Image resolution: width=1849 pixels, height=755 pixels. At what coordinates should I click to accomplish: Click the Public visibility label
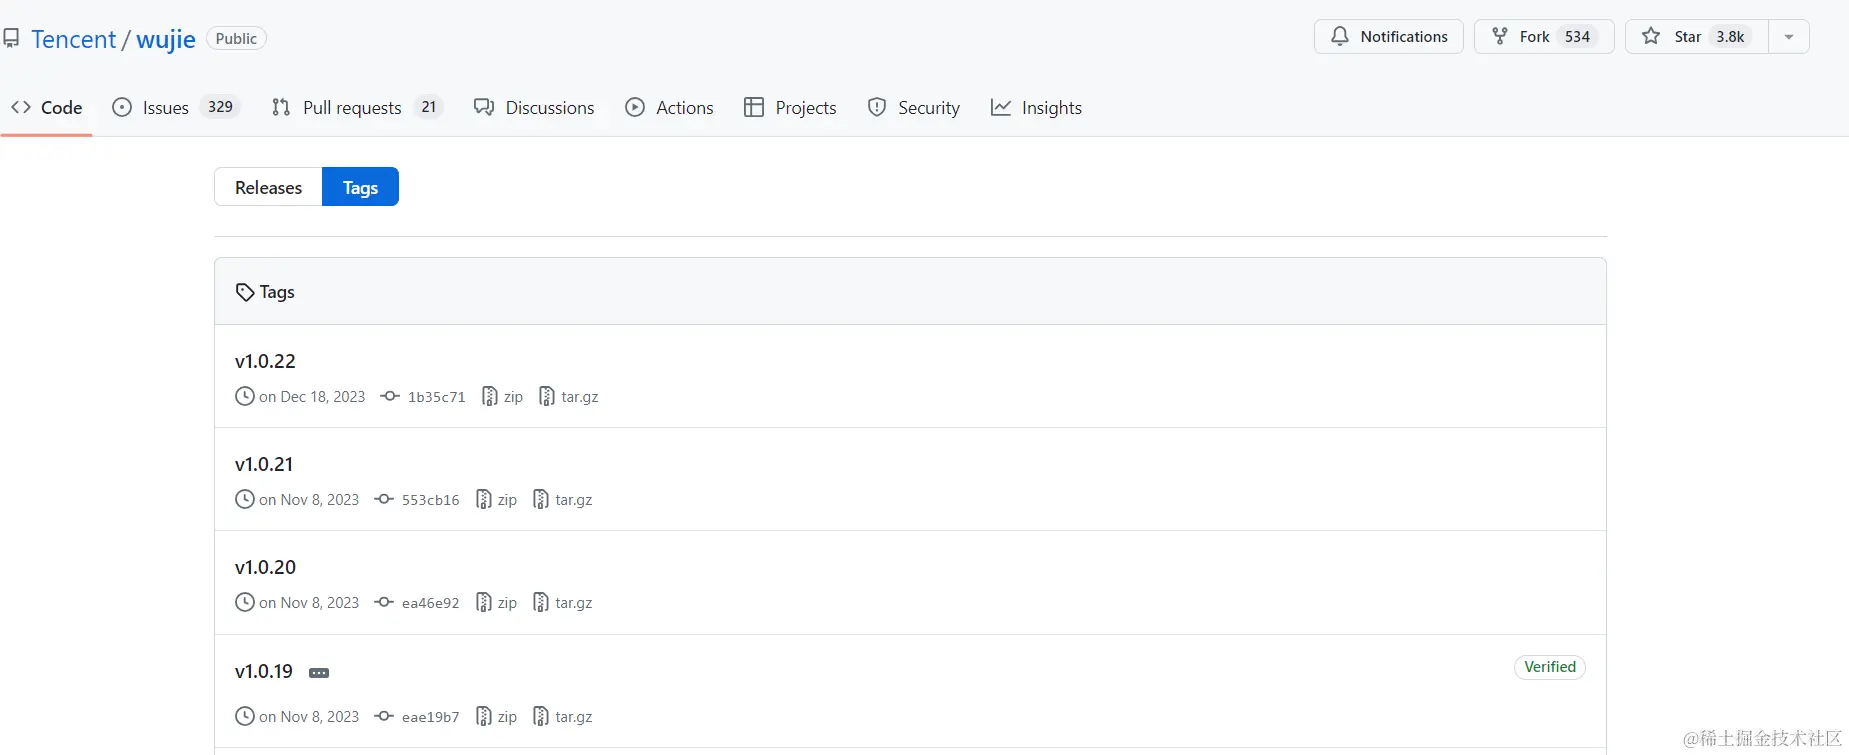point(236,38)
